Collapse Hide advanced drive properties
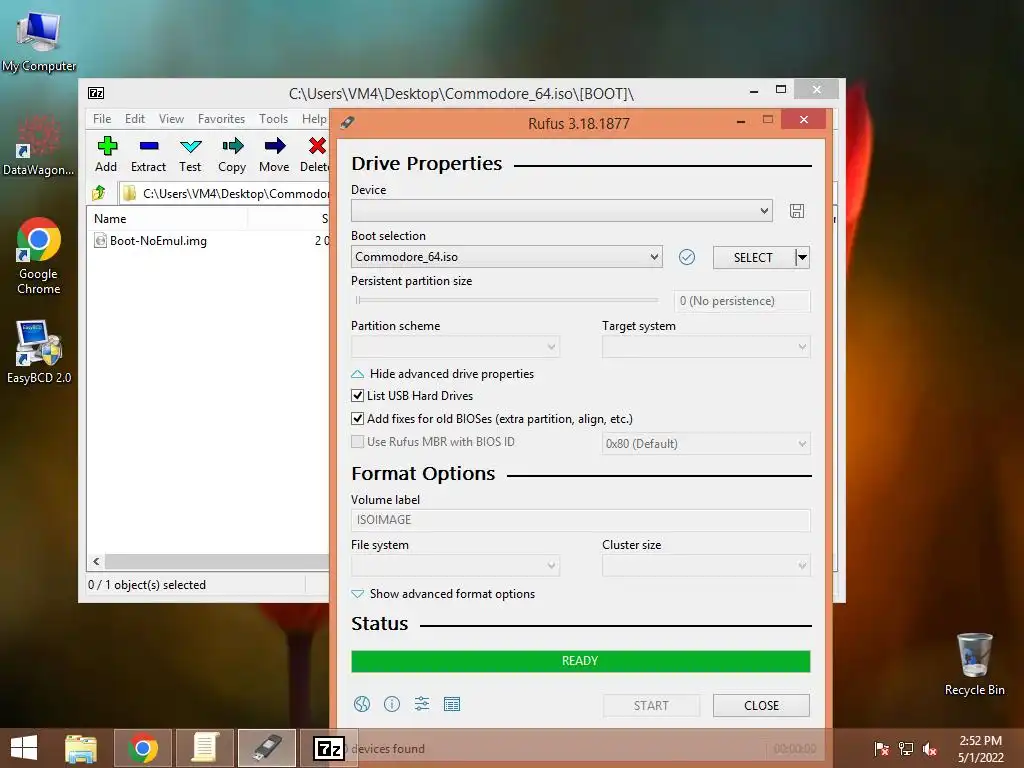1024x768 pixels. [x=443, y=374]
